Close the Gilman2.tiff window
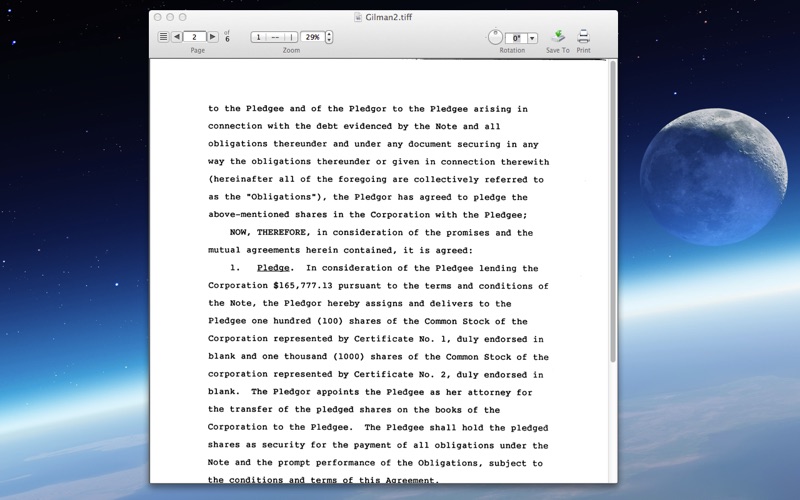This screenshot has height=500, width=800. [x=158, y=17]
